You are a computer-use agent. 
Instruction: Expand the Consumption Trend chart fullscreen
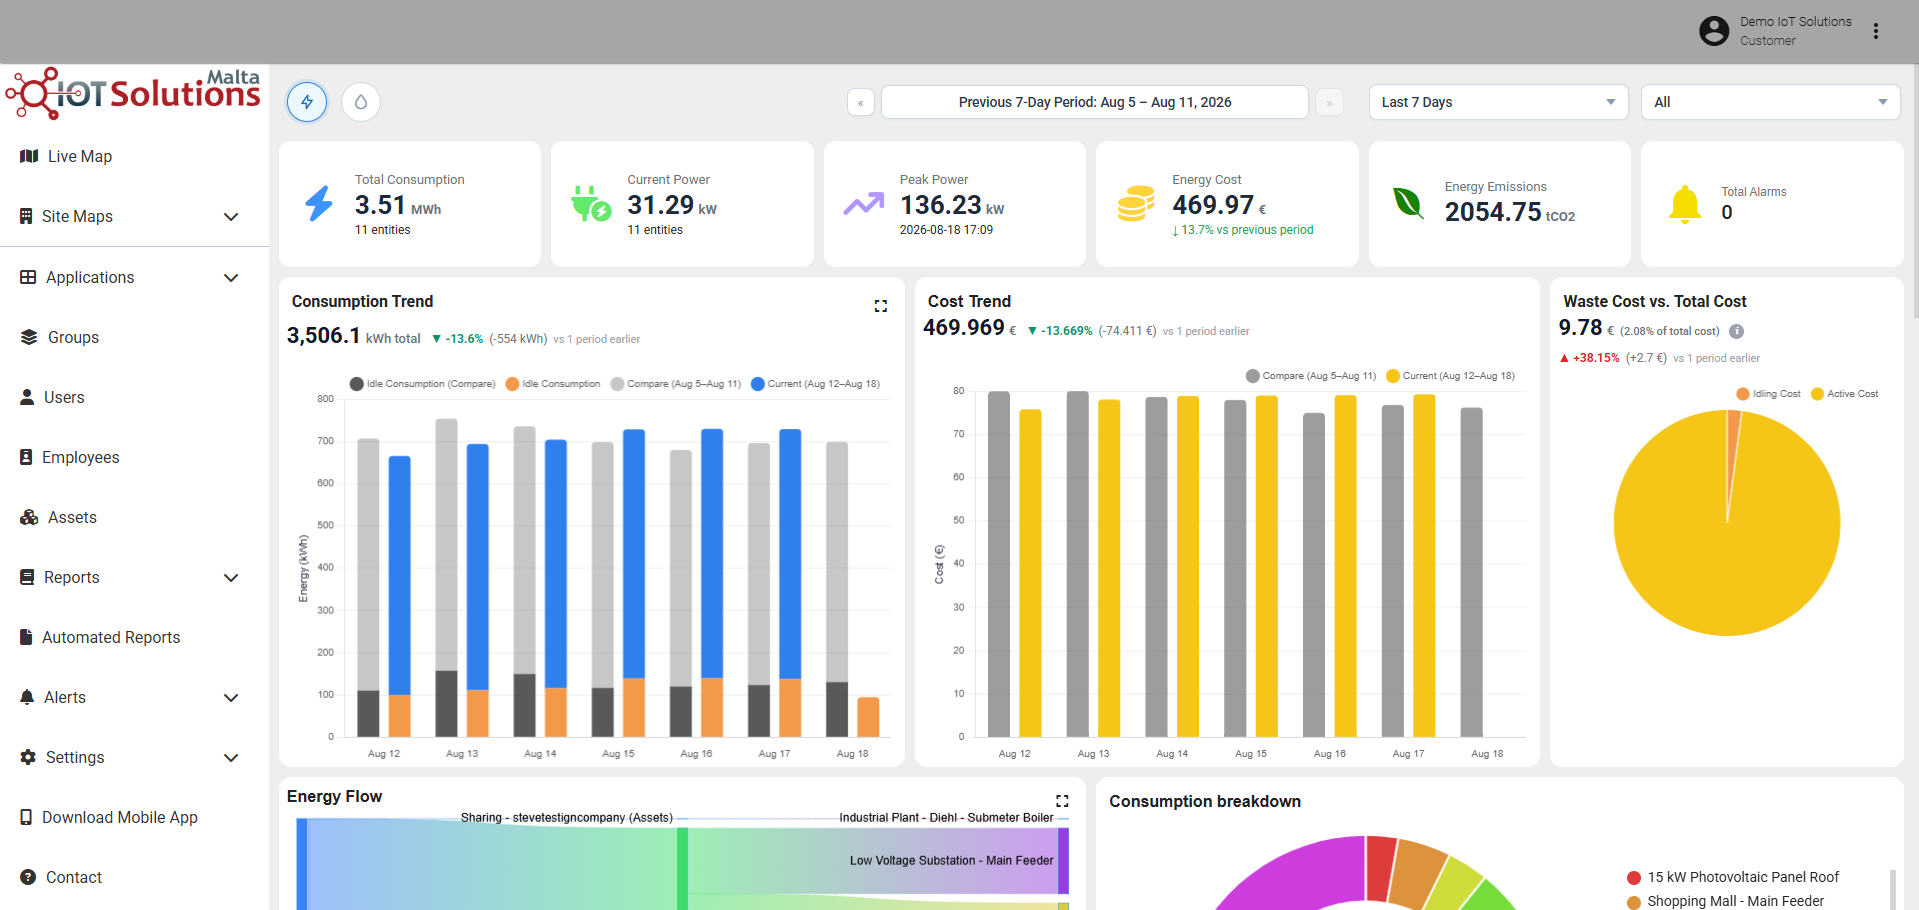point(881,306)
